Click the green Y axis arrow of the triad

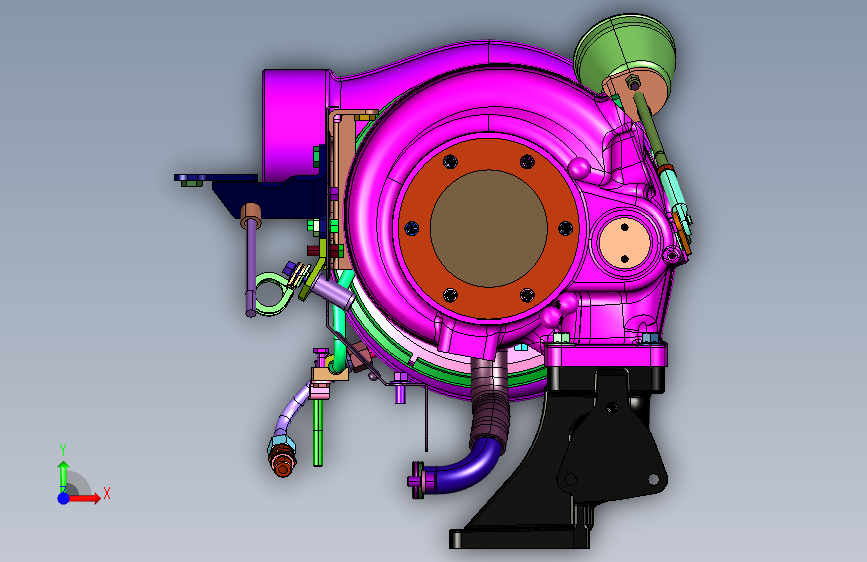[63, 476]
